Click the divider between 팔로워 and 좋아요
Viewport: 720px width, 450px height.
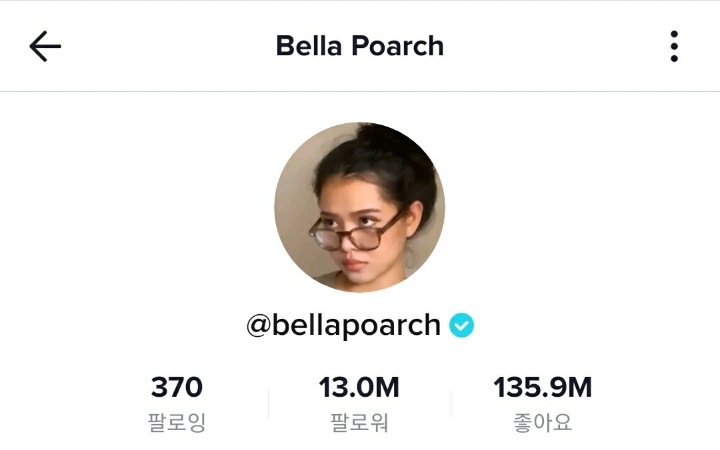[x=451, y=404]
